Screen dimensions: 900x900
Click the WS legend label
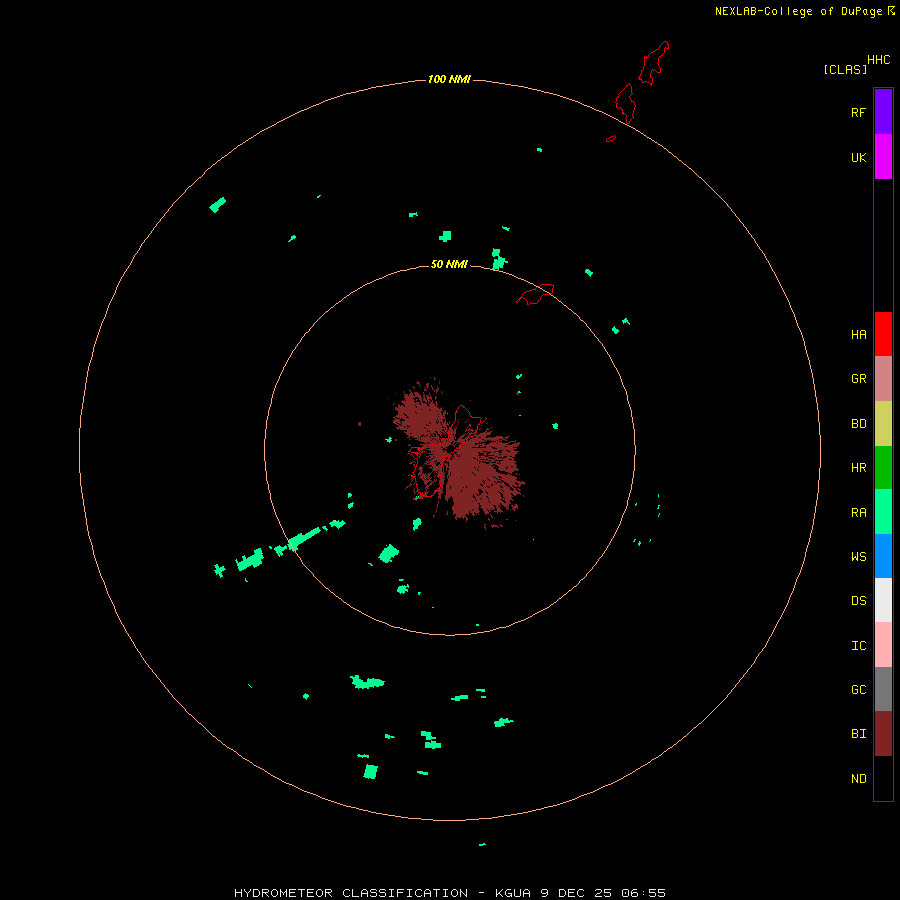click(x=858, y=556)
